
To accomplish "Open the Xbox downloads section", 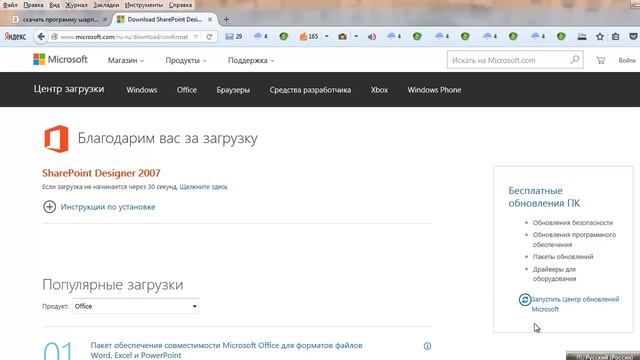I will 379,90.
